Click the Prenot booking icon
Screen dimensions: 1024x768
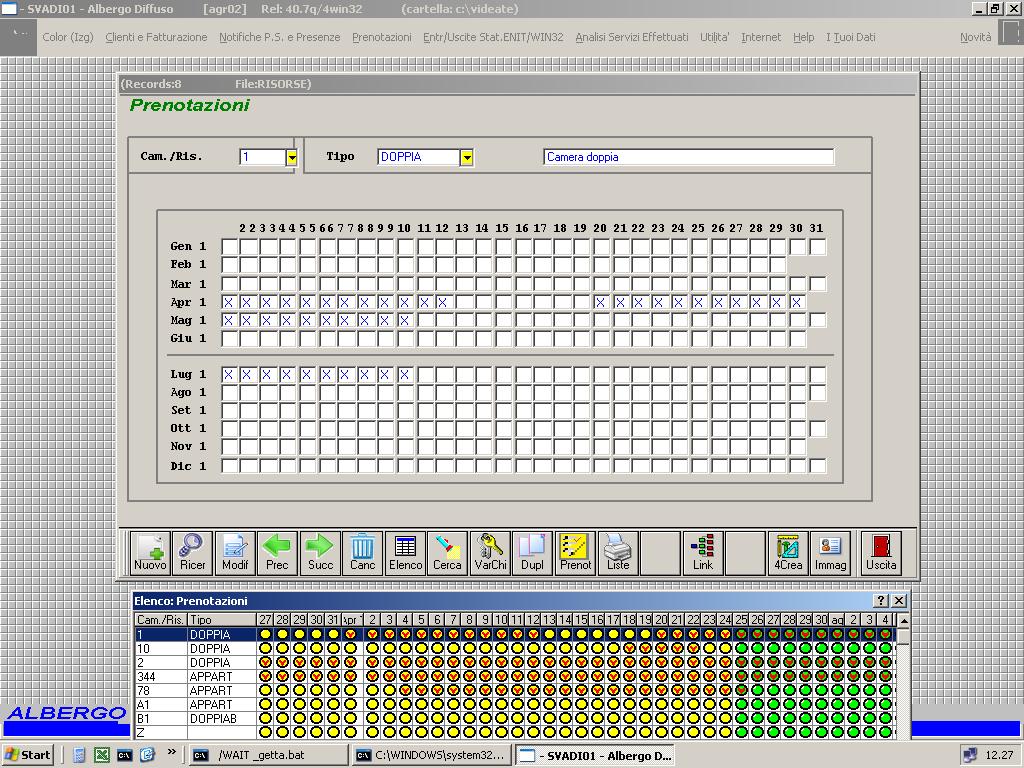pos(575,553)
